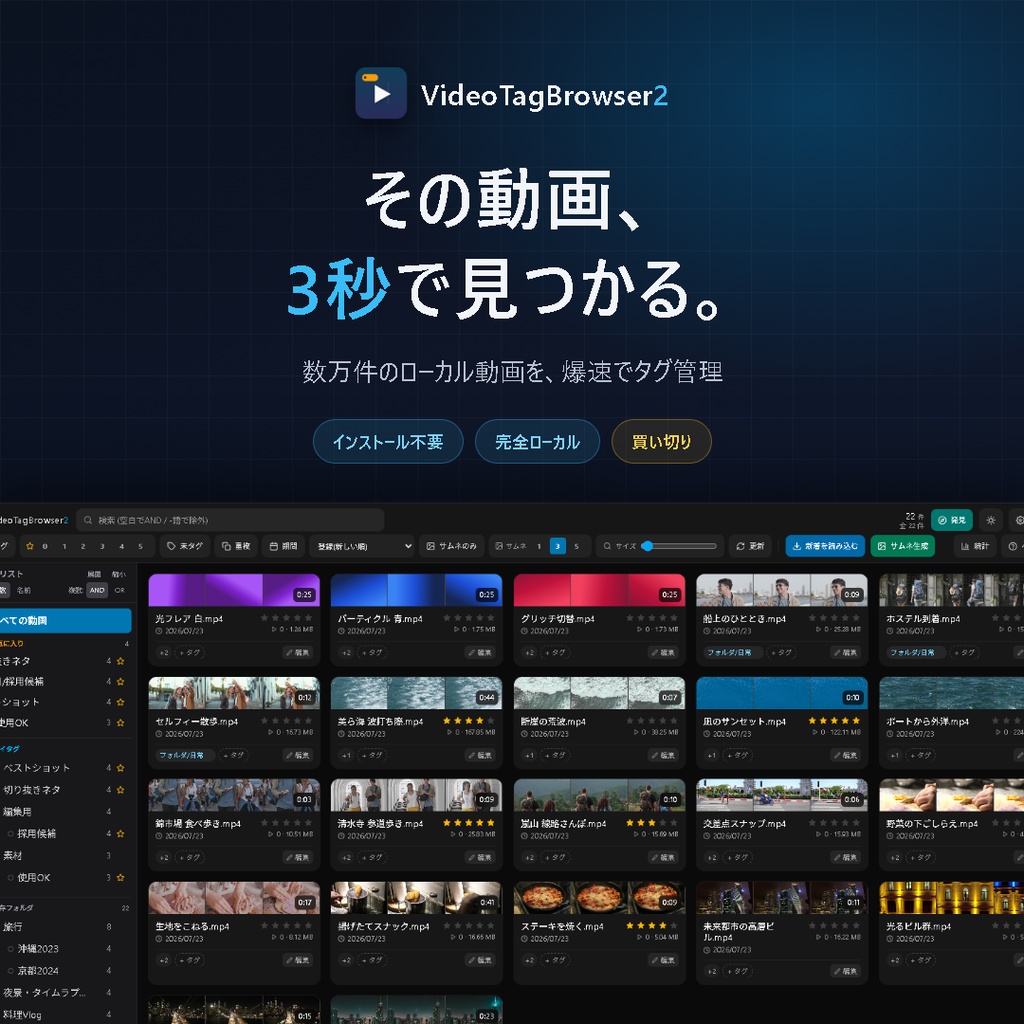The image size is (1024, 1024).
Task: Click the yellow star rating filter icon
Action: point(29,546)
